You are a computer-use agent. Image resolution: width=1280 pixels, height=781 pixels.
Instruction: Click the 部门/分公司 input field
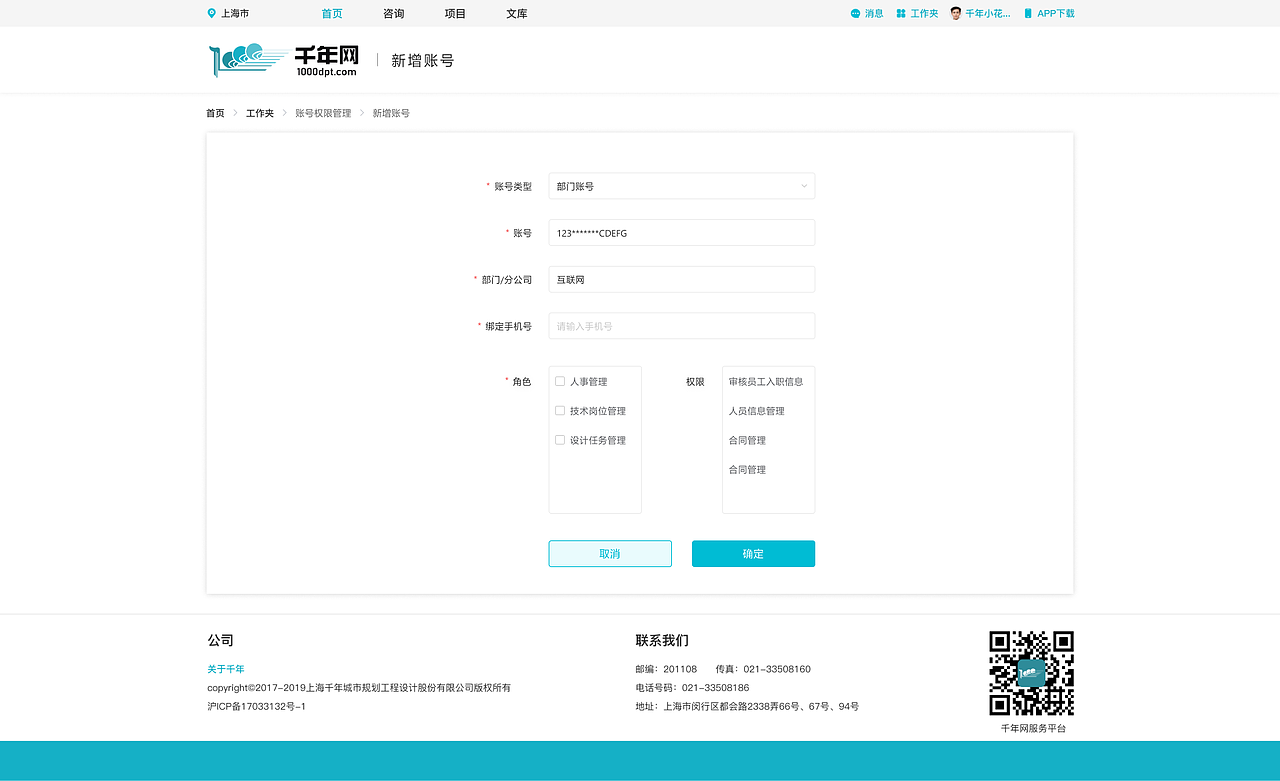point(682,280)
